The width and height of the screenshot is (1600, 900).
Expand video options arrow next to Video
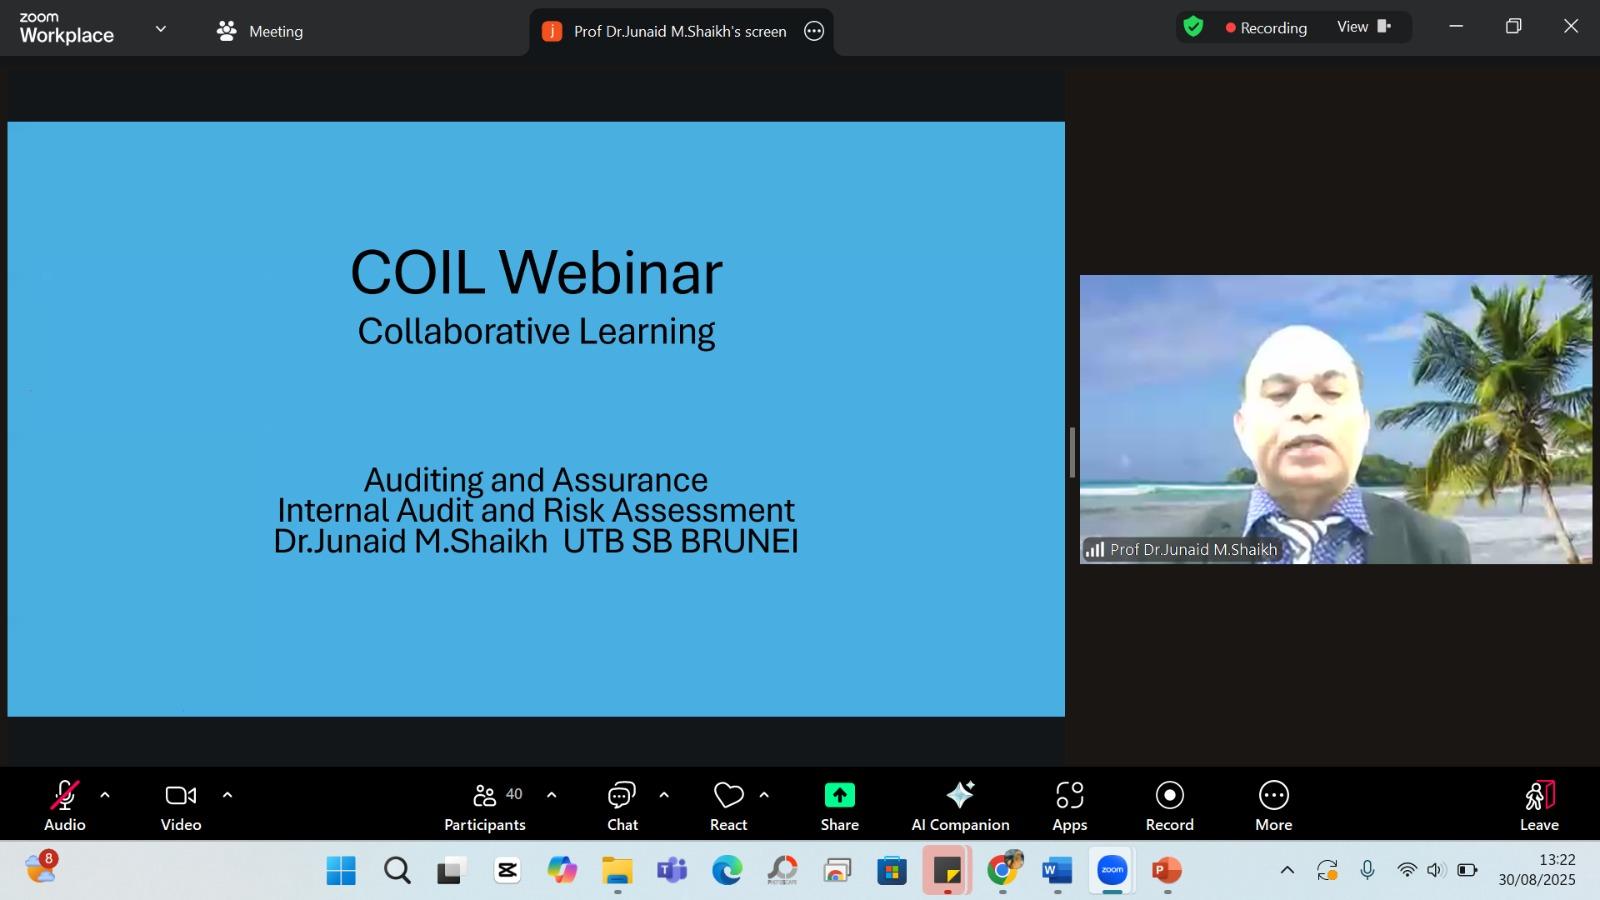227,795
